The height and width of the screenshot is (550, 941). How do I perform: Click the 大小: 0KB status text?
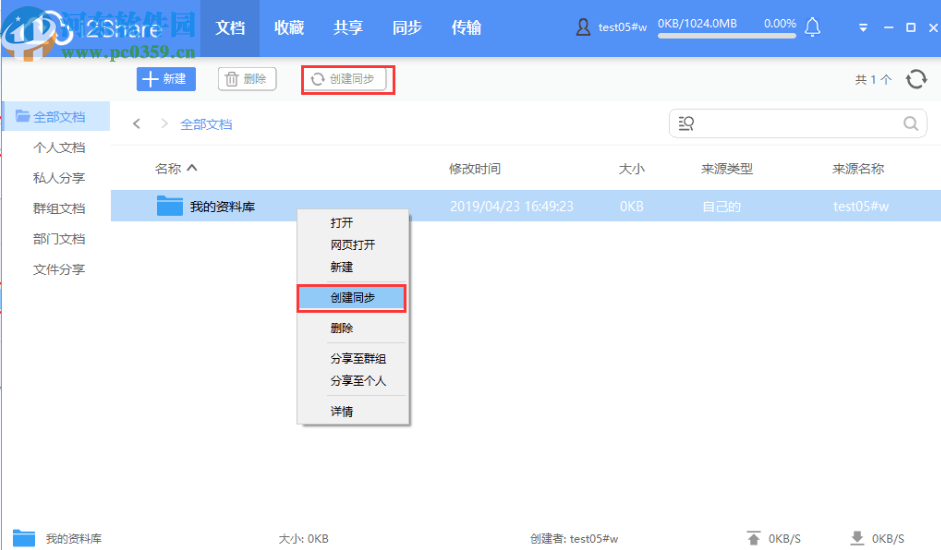[x=304, y=539]
